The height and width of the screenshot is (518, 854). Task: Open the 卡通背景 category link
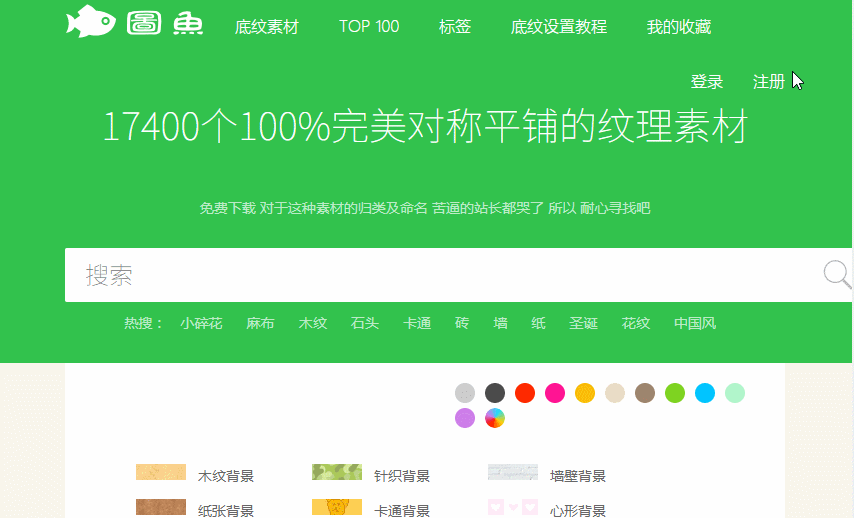(402, 511)
